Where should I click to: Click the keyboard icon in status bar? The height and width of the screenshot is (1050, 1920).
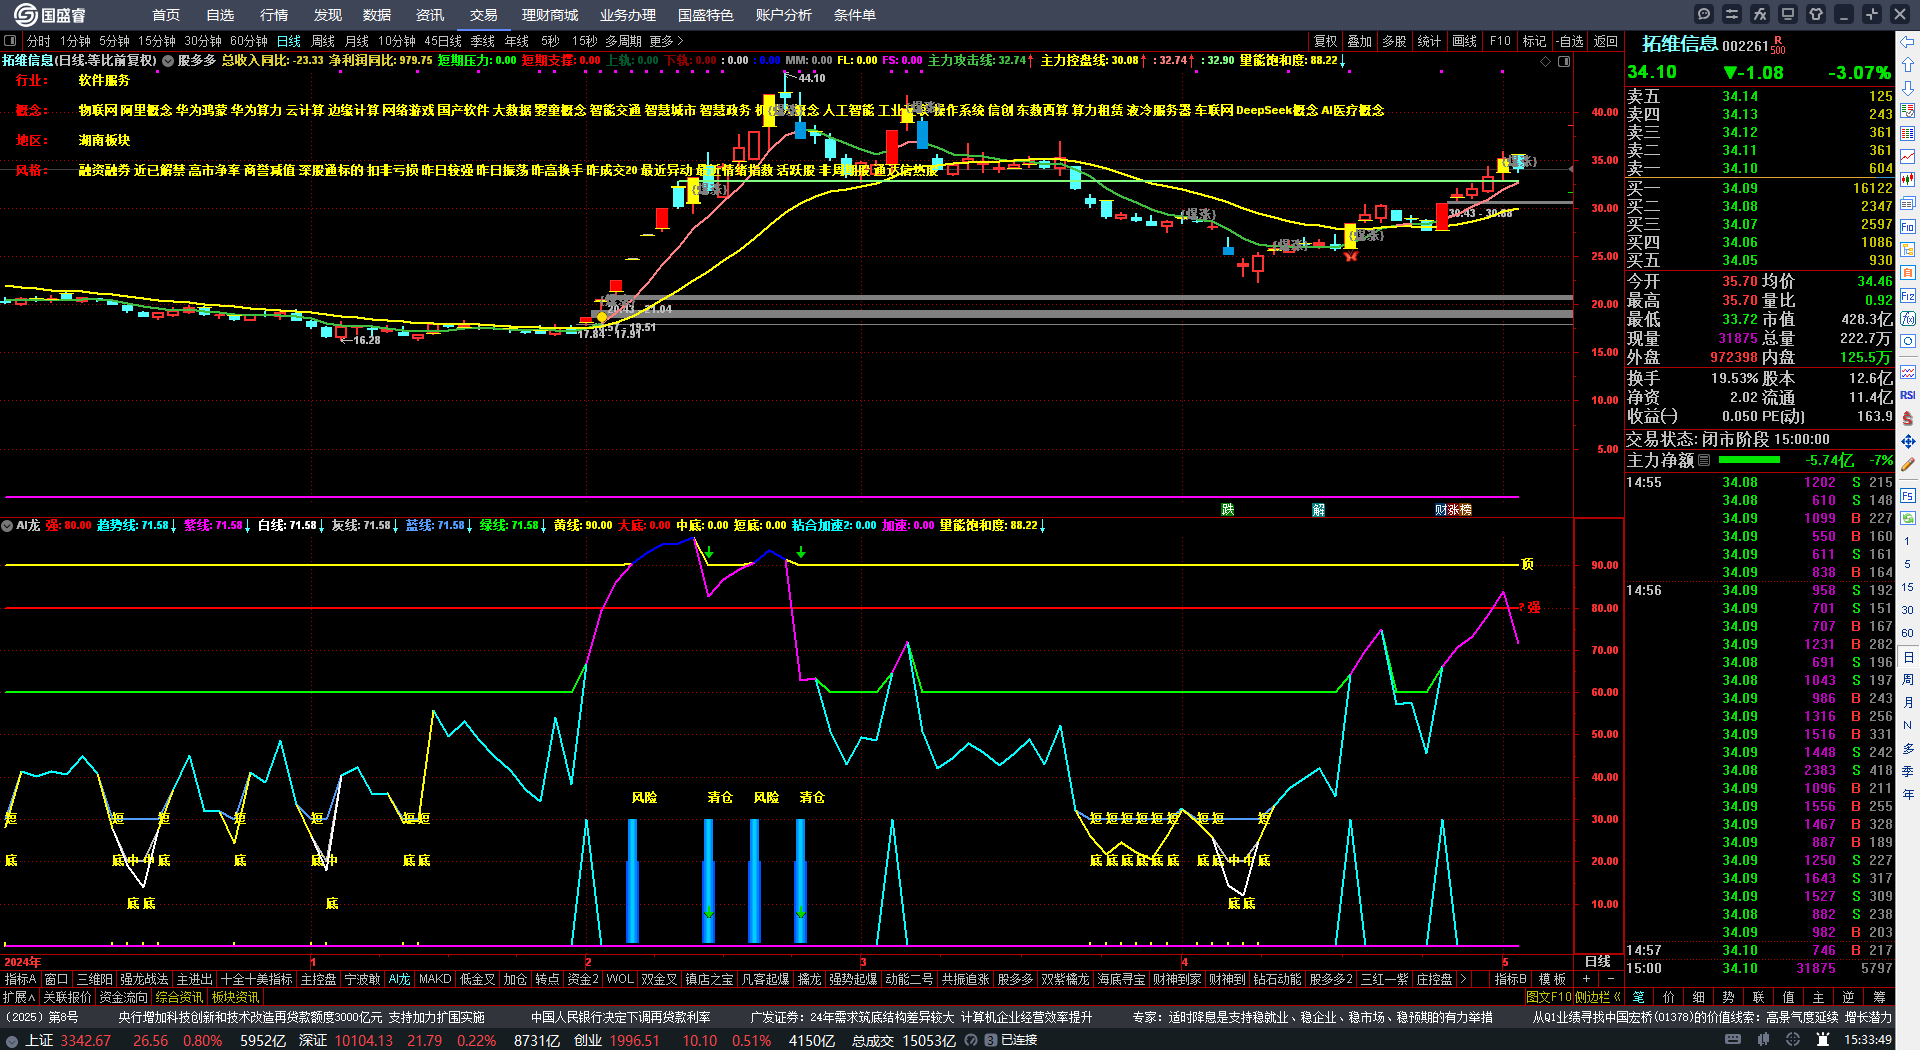1733,1040
